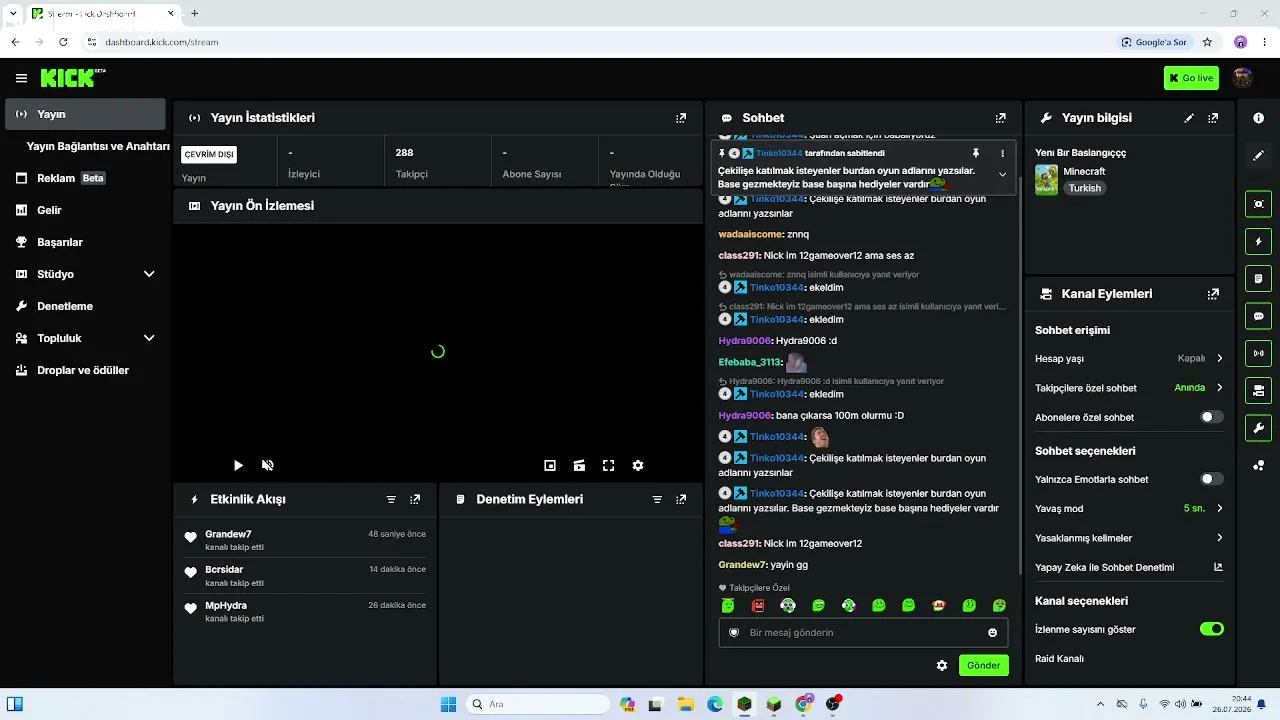1280x720 pixels.
Task: Filter the Denetim Eylemleri list
Action: click(x=657, y=499)
